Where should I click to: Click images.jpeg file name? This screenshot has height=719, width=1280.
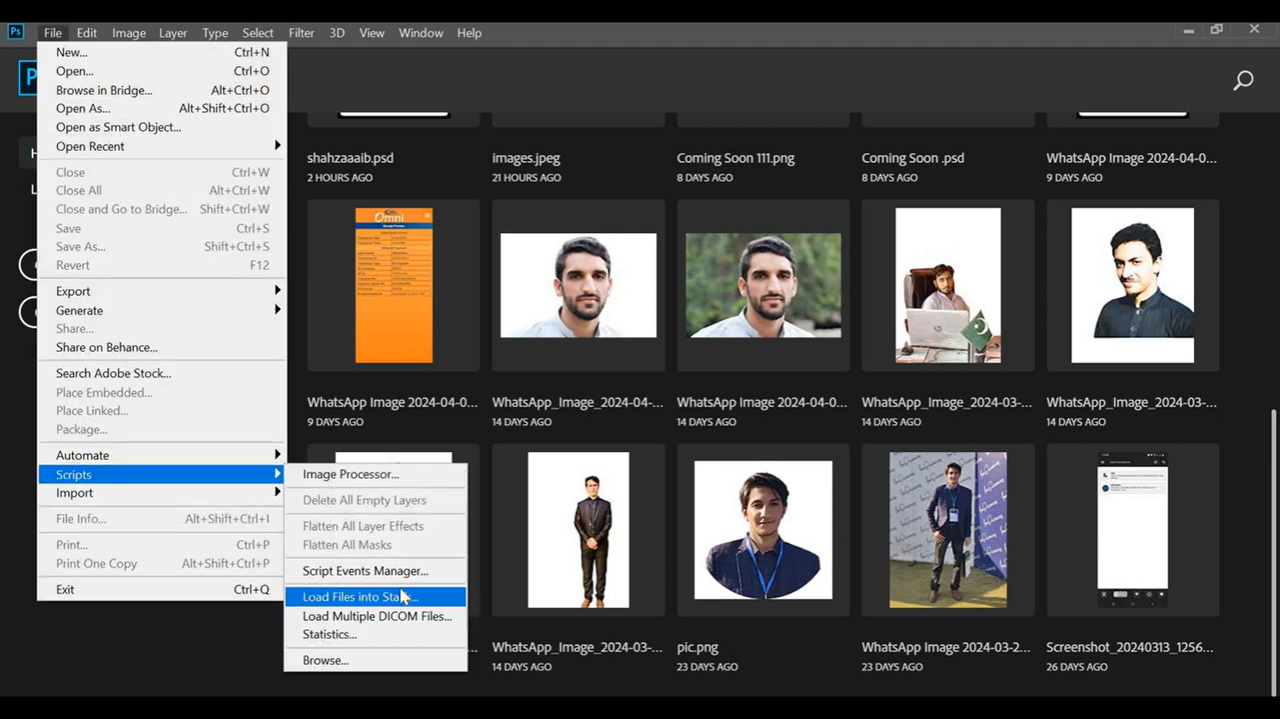(526, 158)
